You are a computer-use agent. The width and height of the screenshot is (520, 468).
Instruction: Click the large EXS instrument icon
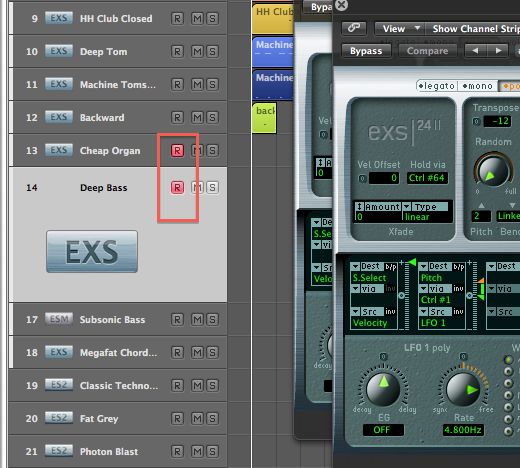(92, 252)
